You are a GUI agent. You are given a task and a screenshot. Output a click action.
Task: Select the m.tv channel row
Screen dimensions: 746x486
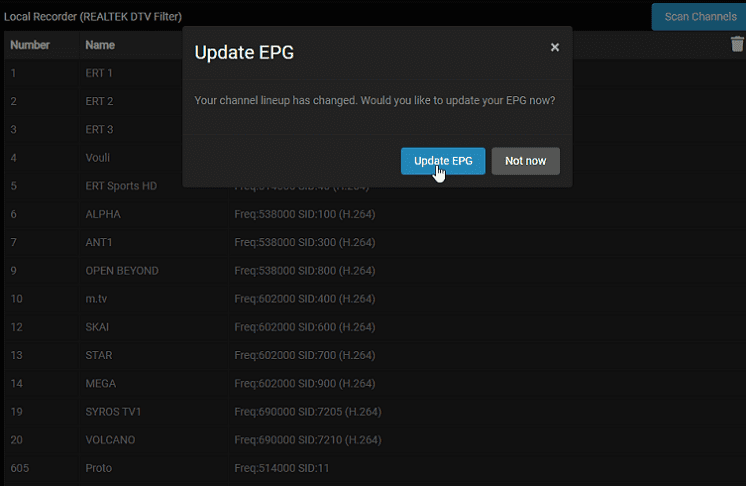pyautogui.click(x=373, y=299)
